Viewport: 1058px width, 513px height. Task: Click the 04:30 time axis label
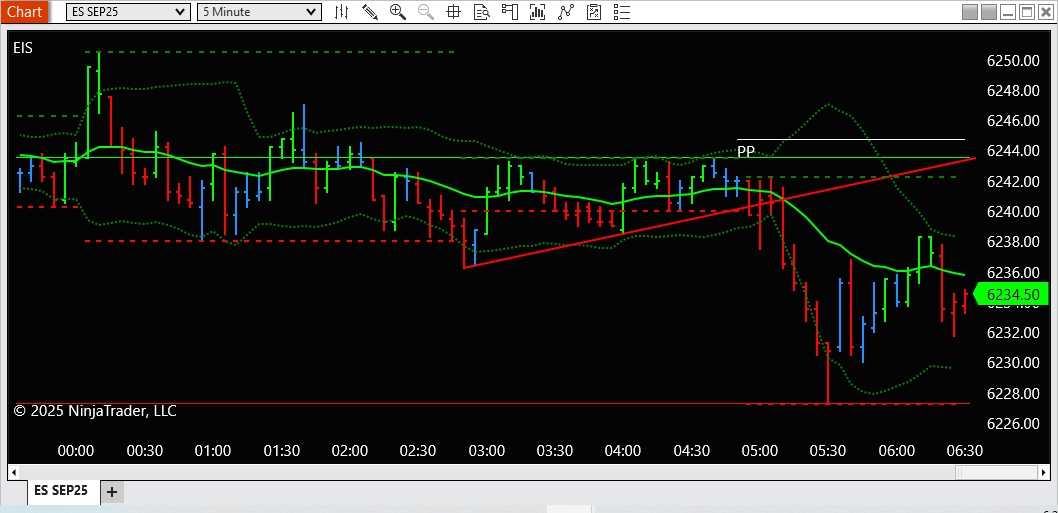[692, 450]
